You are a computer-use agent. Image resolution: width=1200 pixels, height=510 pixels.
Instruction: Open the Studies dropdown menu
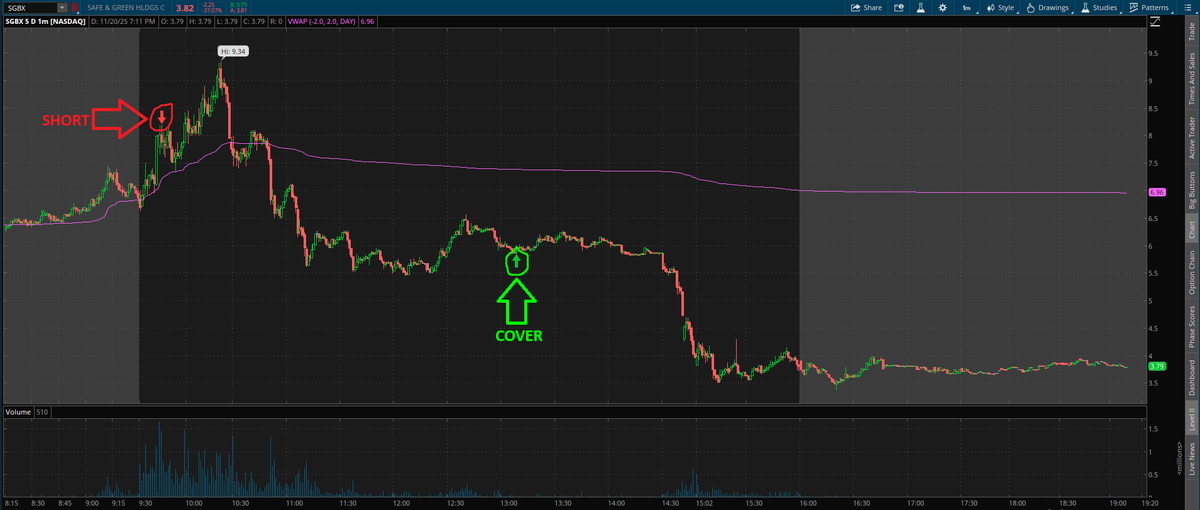pyautogui.click(x=1099, y=8)
